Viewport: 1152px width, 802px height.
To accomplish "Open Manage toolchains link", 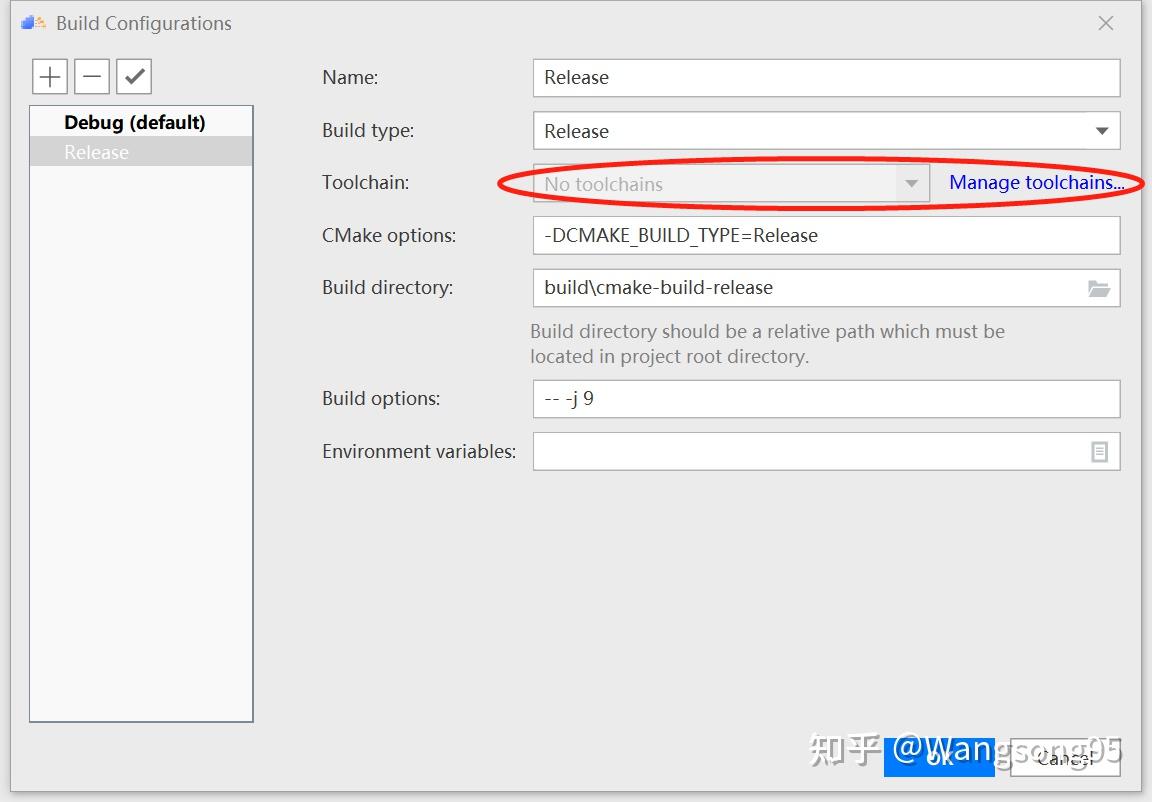I will (x=1036, y=182).
